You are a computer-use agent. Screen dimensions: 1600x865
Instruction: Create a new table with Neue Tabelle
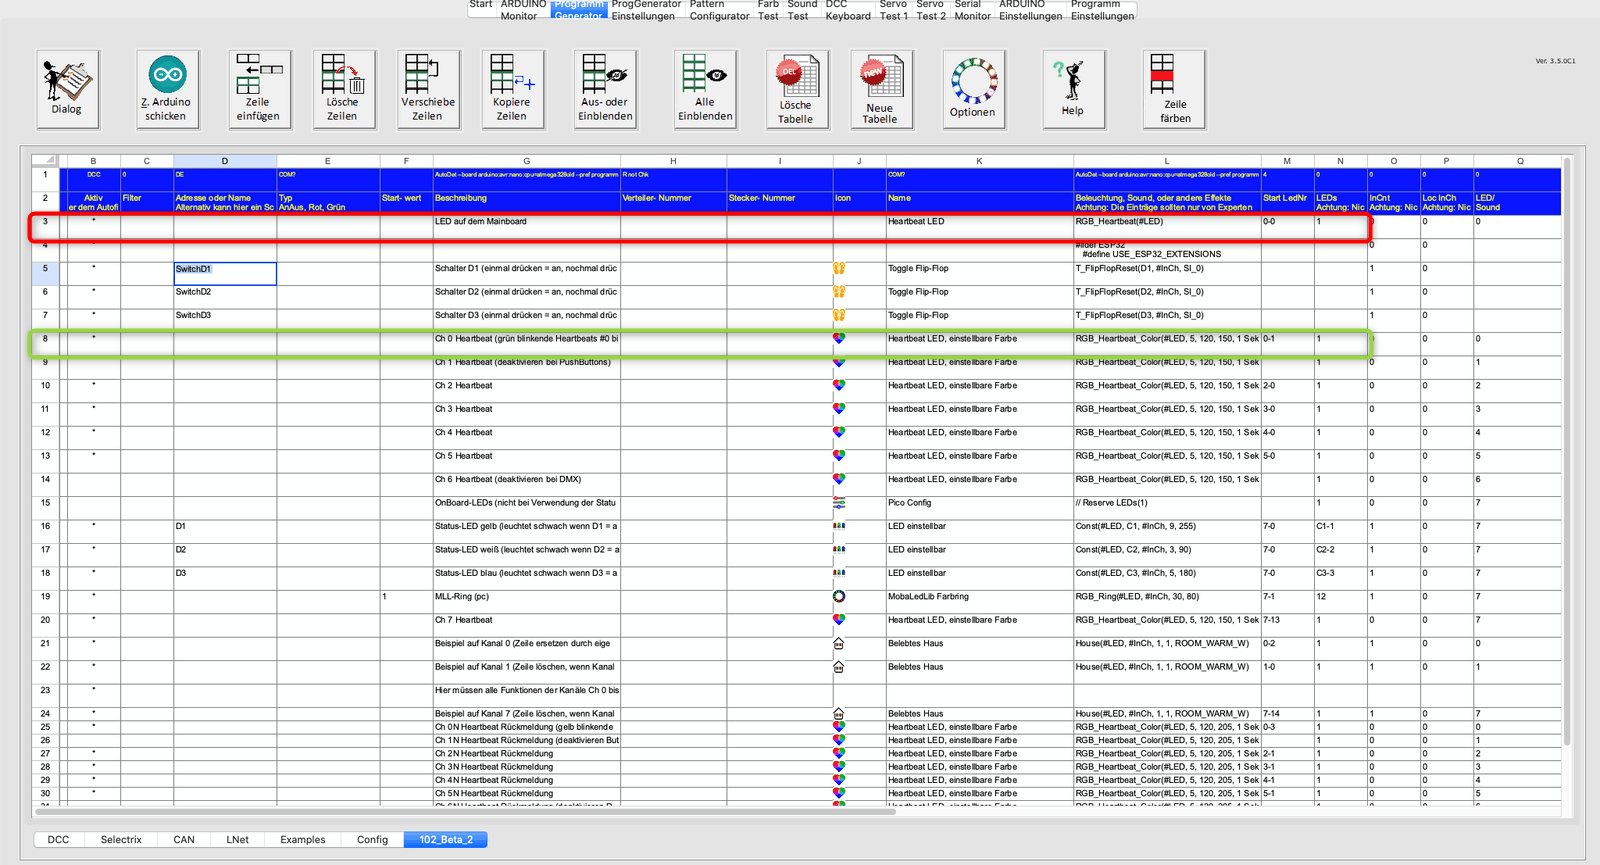point(880,88)
